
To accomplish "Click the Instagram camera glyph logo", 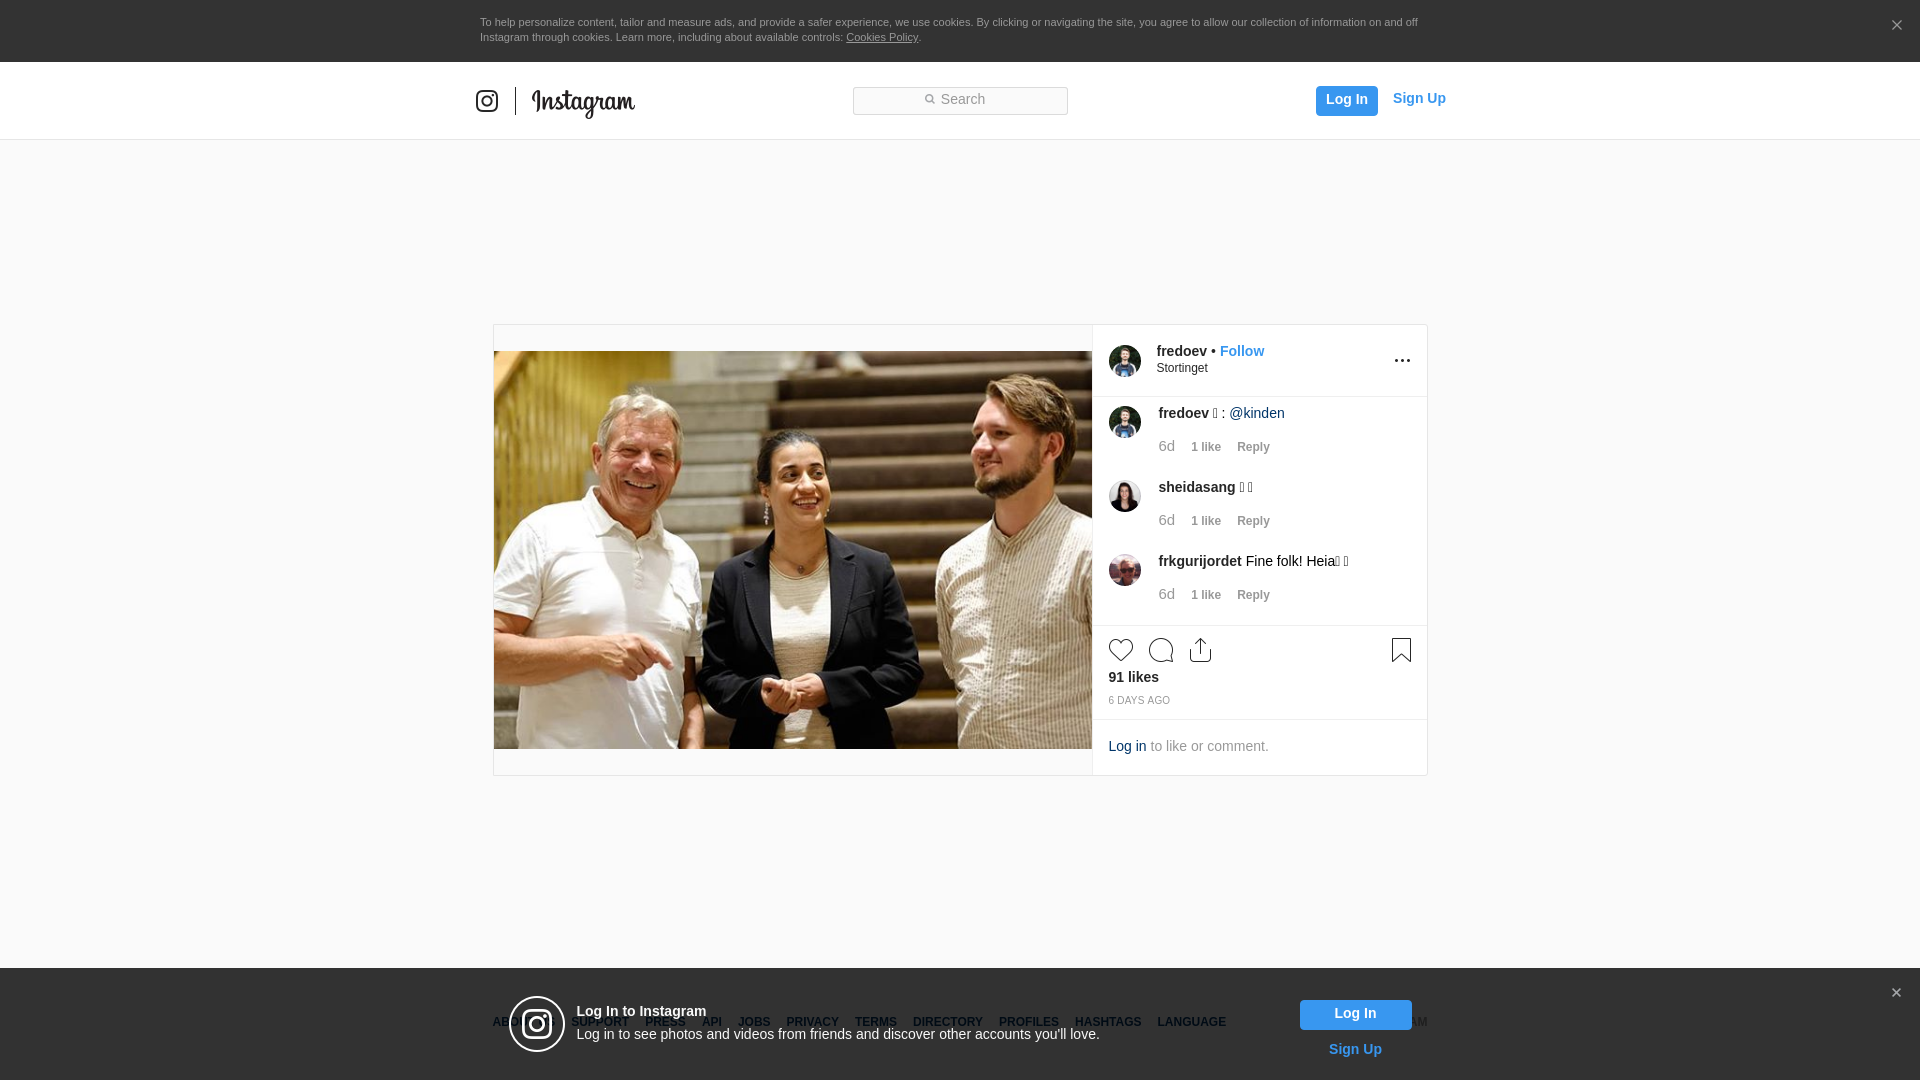I will coord(487,101).
